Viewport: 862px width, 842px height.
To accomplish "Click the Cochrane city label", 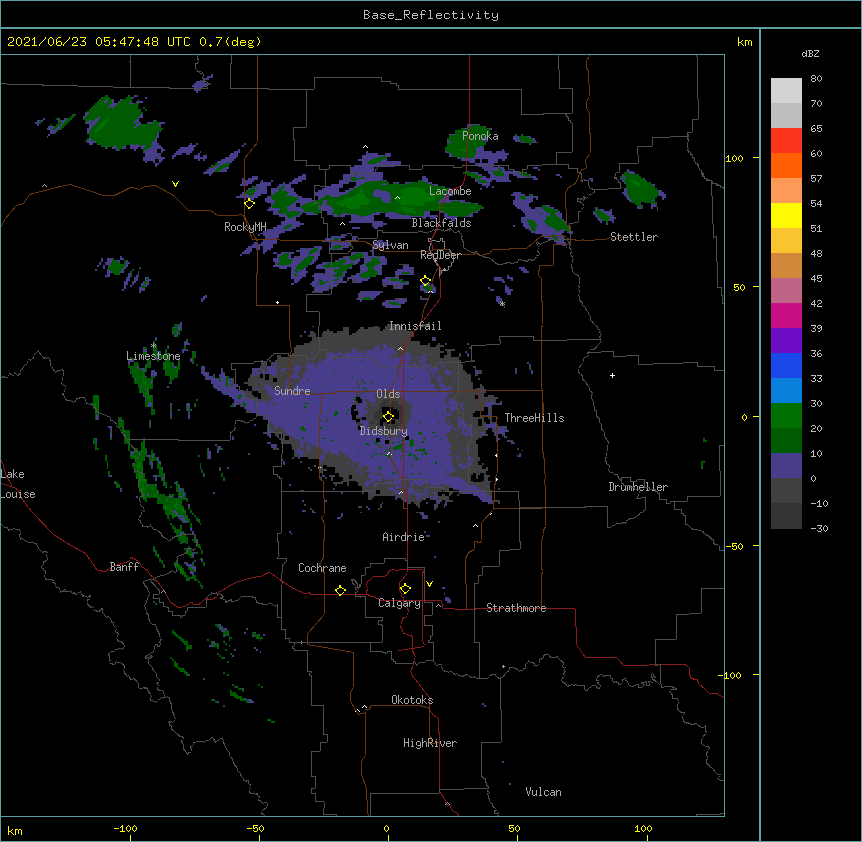I will coord(322,568).
